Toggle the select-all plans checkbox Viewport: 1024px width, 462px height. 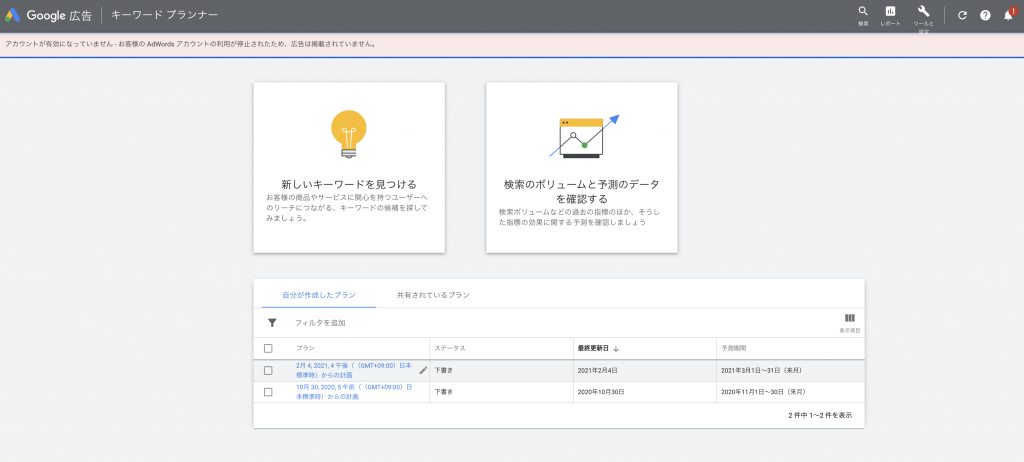(268, 348)
